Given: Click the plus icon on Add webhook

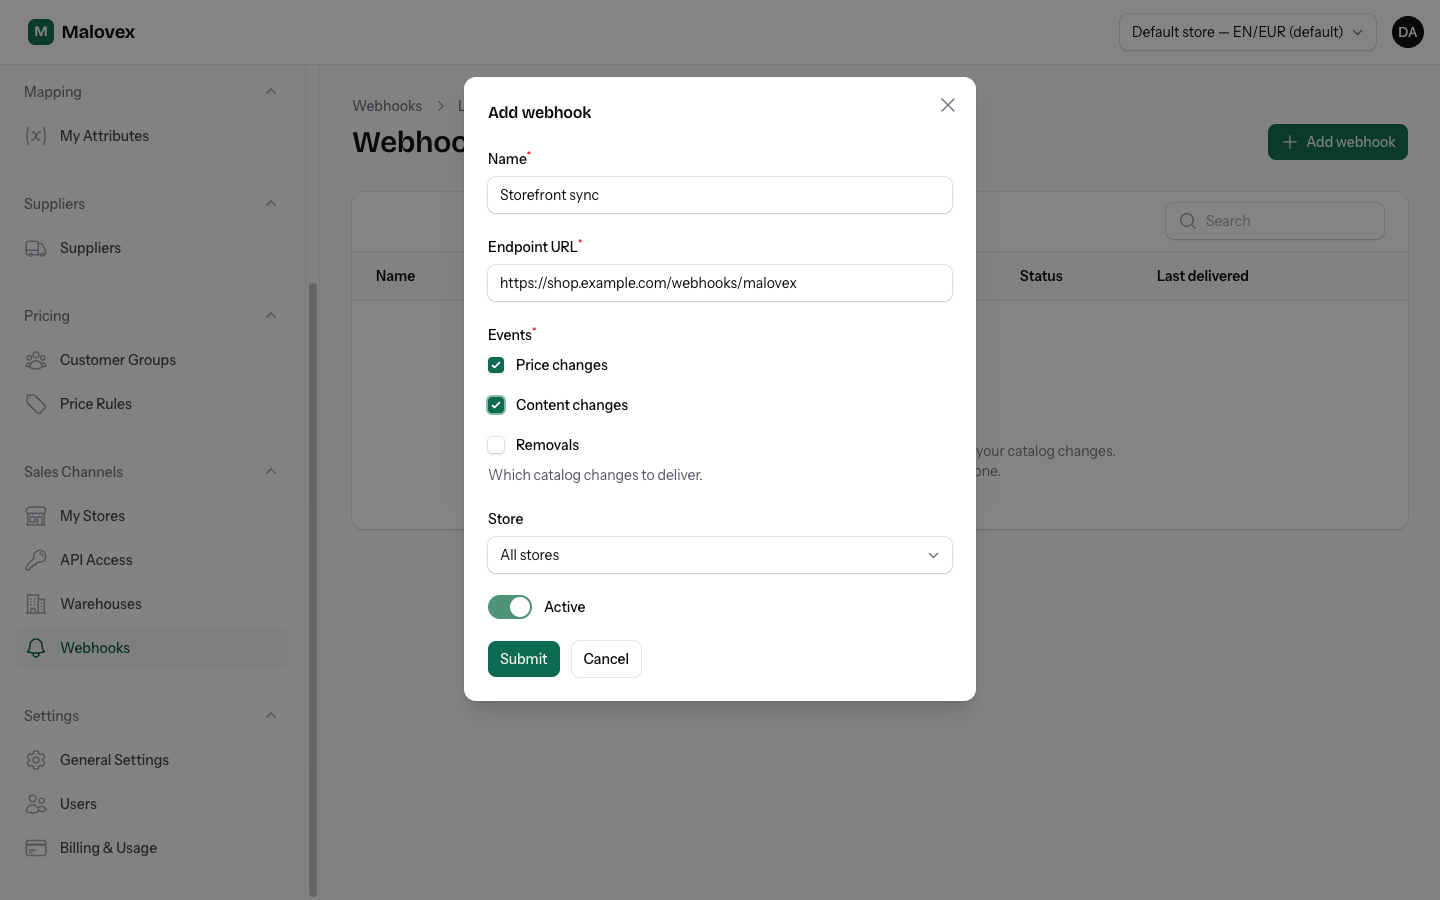Looking at the screenshot, I should tap(1290, 142).
